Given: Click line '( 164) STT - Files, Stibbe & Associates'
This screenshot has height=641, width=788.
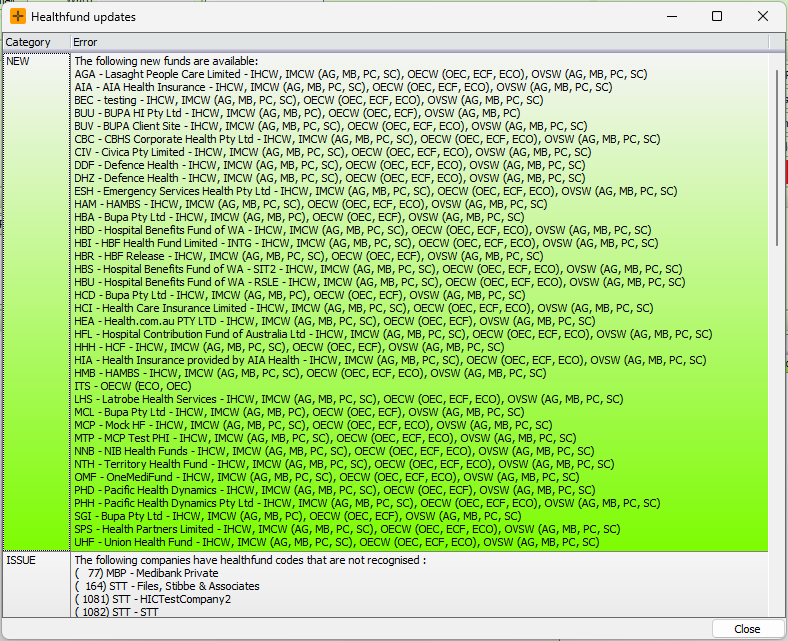Looking at the screenshot, I should coord(167,586).
